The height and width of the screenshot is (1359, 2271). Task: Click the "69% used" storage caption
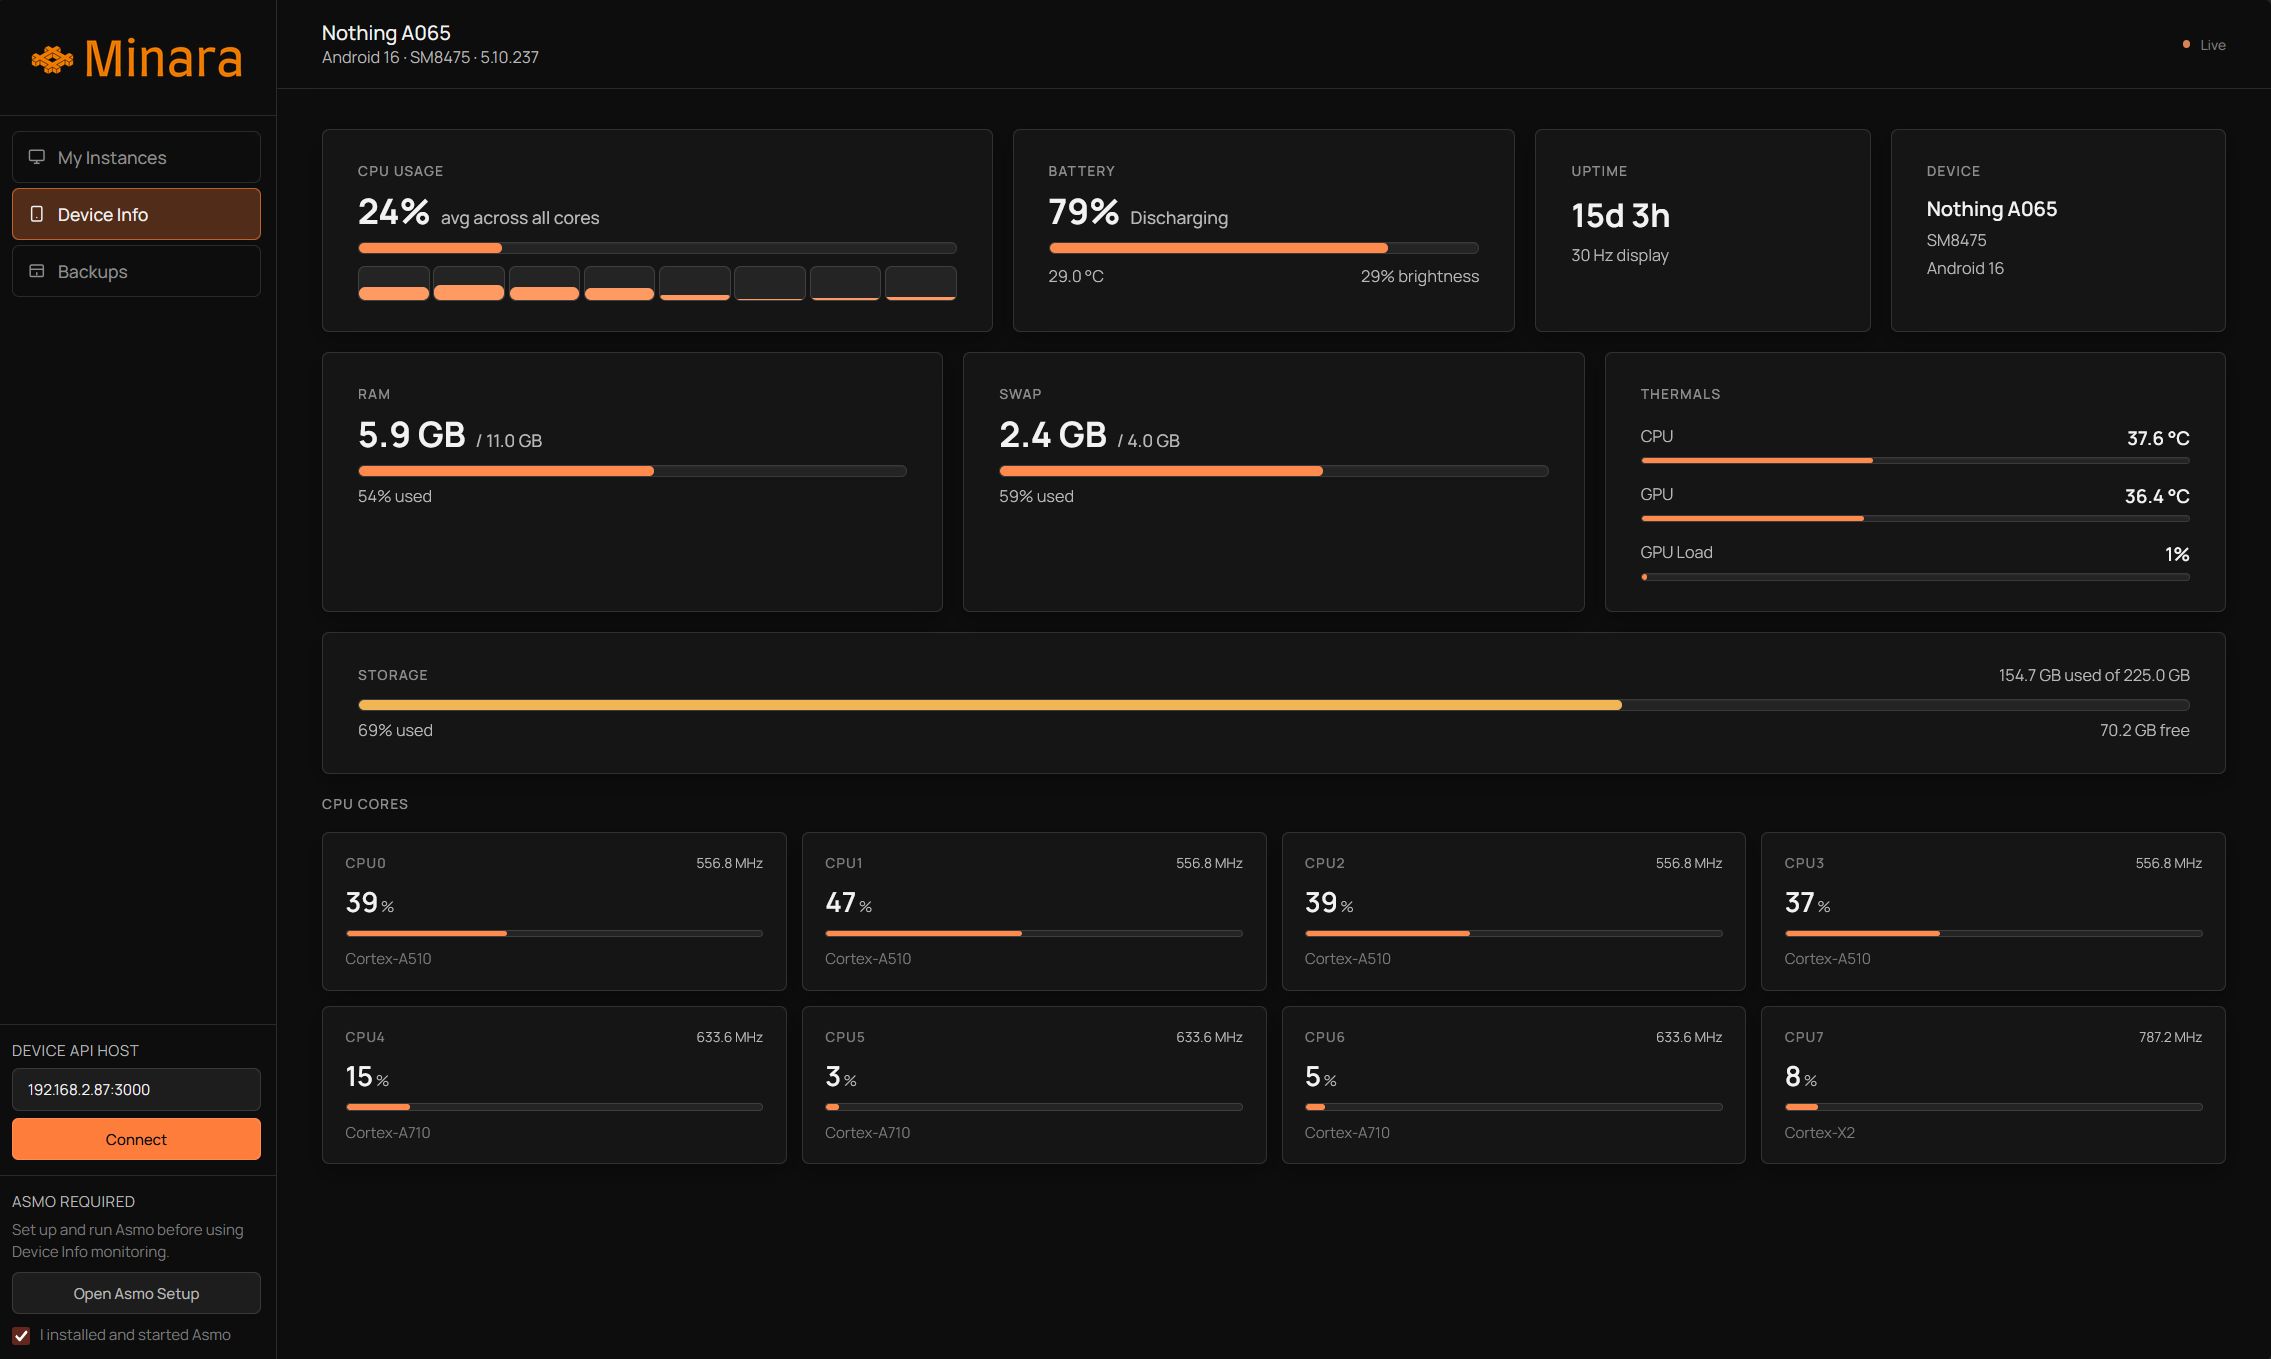tap(395, 730)
